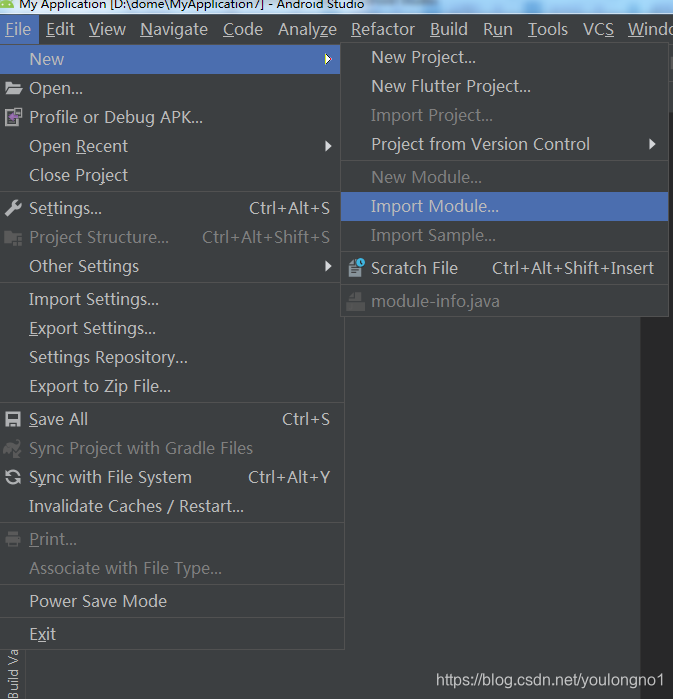The width and height of the screenshot is (673, 699).
Task: Click the Profile or Debug APK icon
Action: (x=13, y=117)
